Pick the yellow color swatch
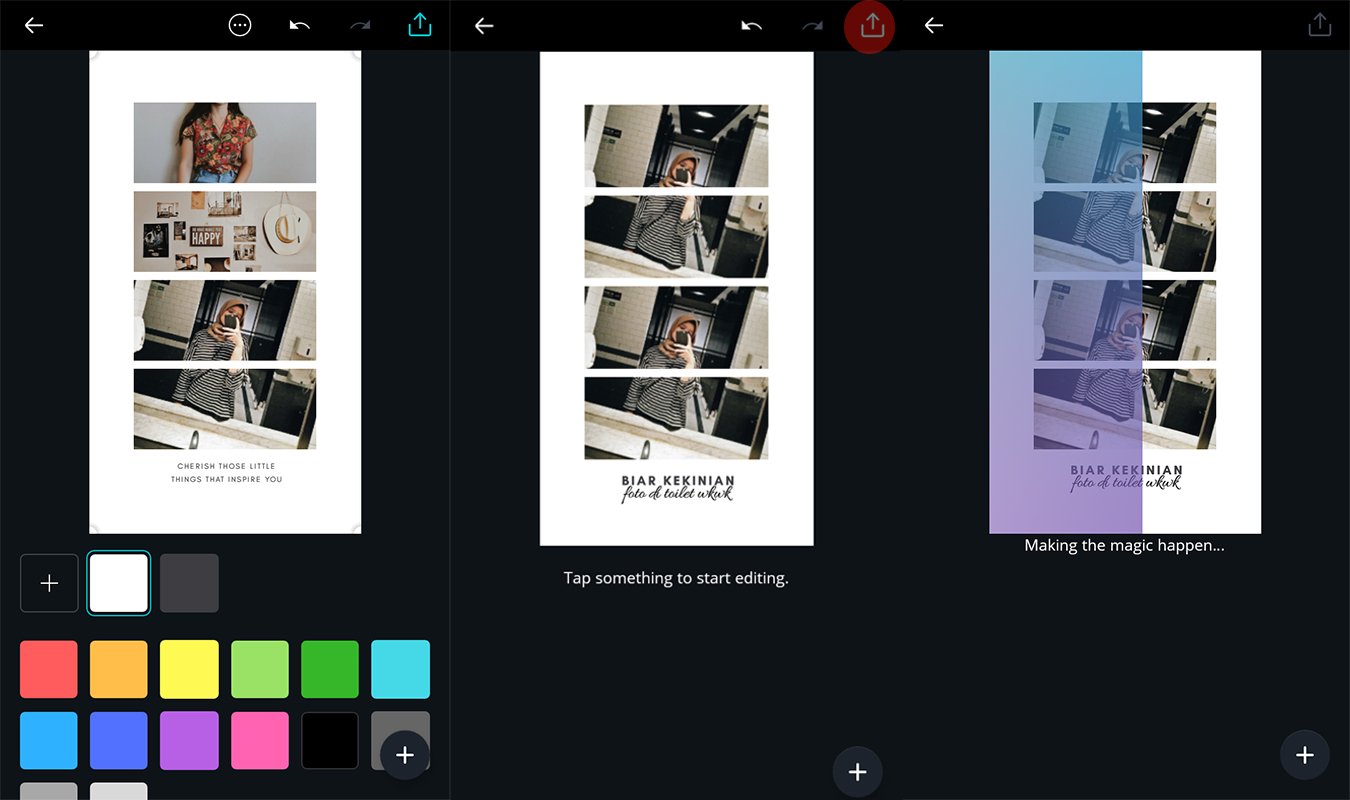 point(189,669)
